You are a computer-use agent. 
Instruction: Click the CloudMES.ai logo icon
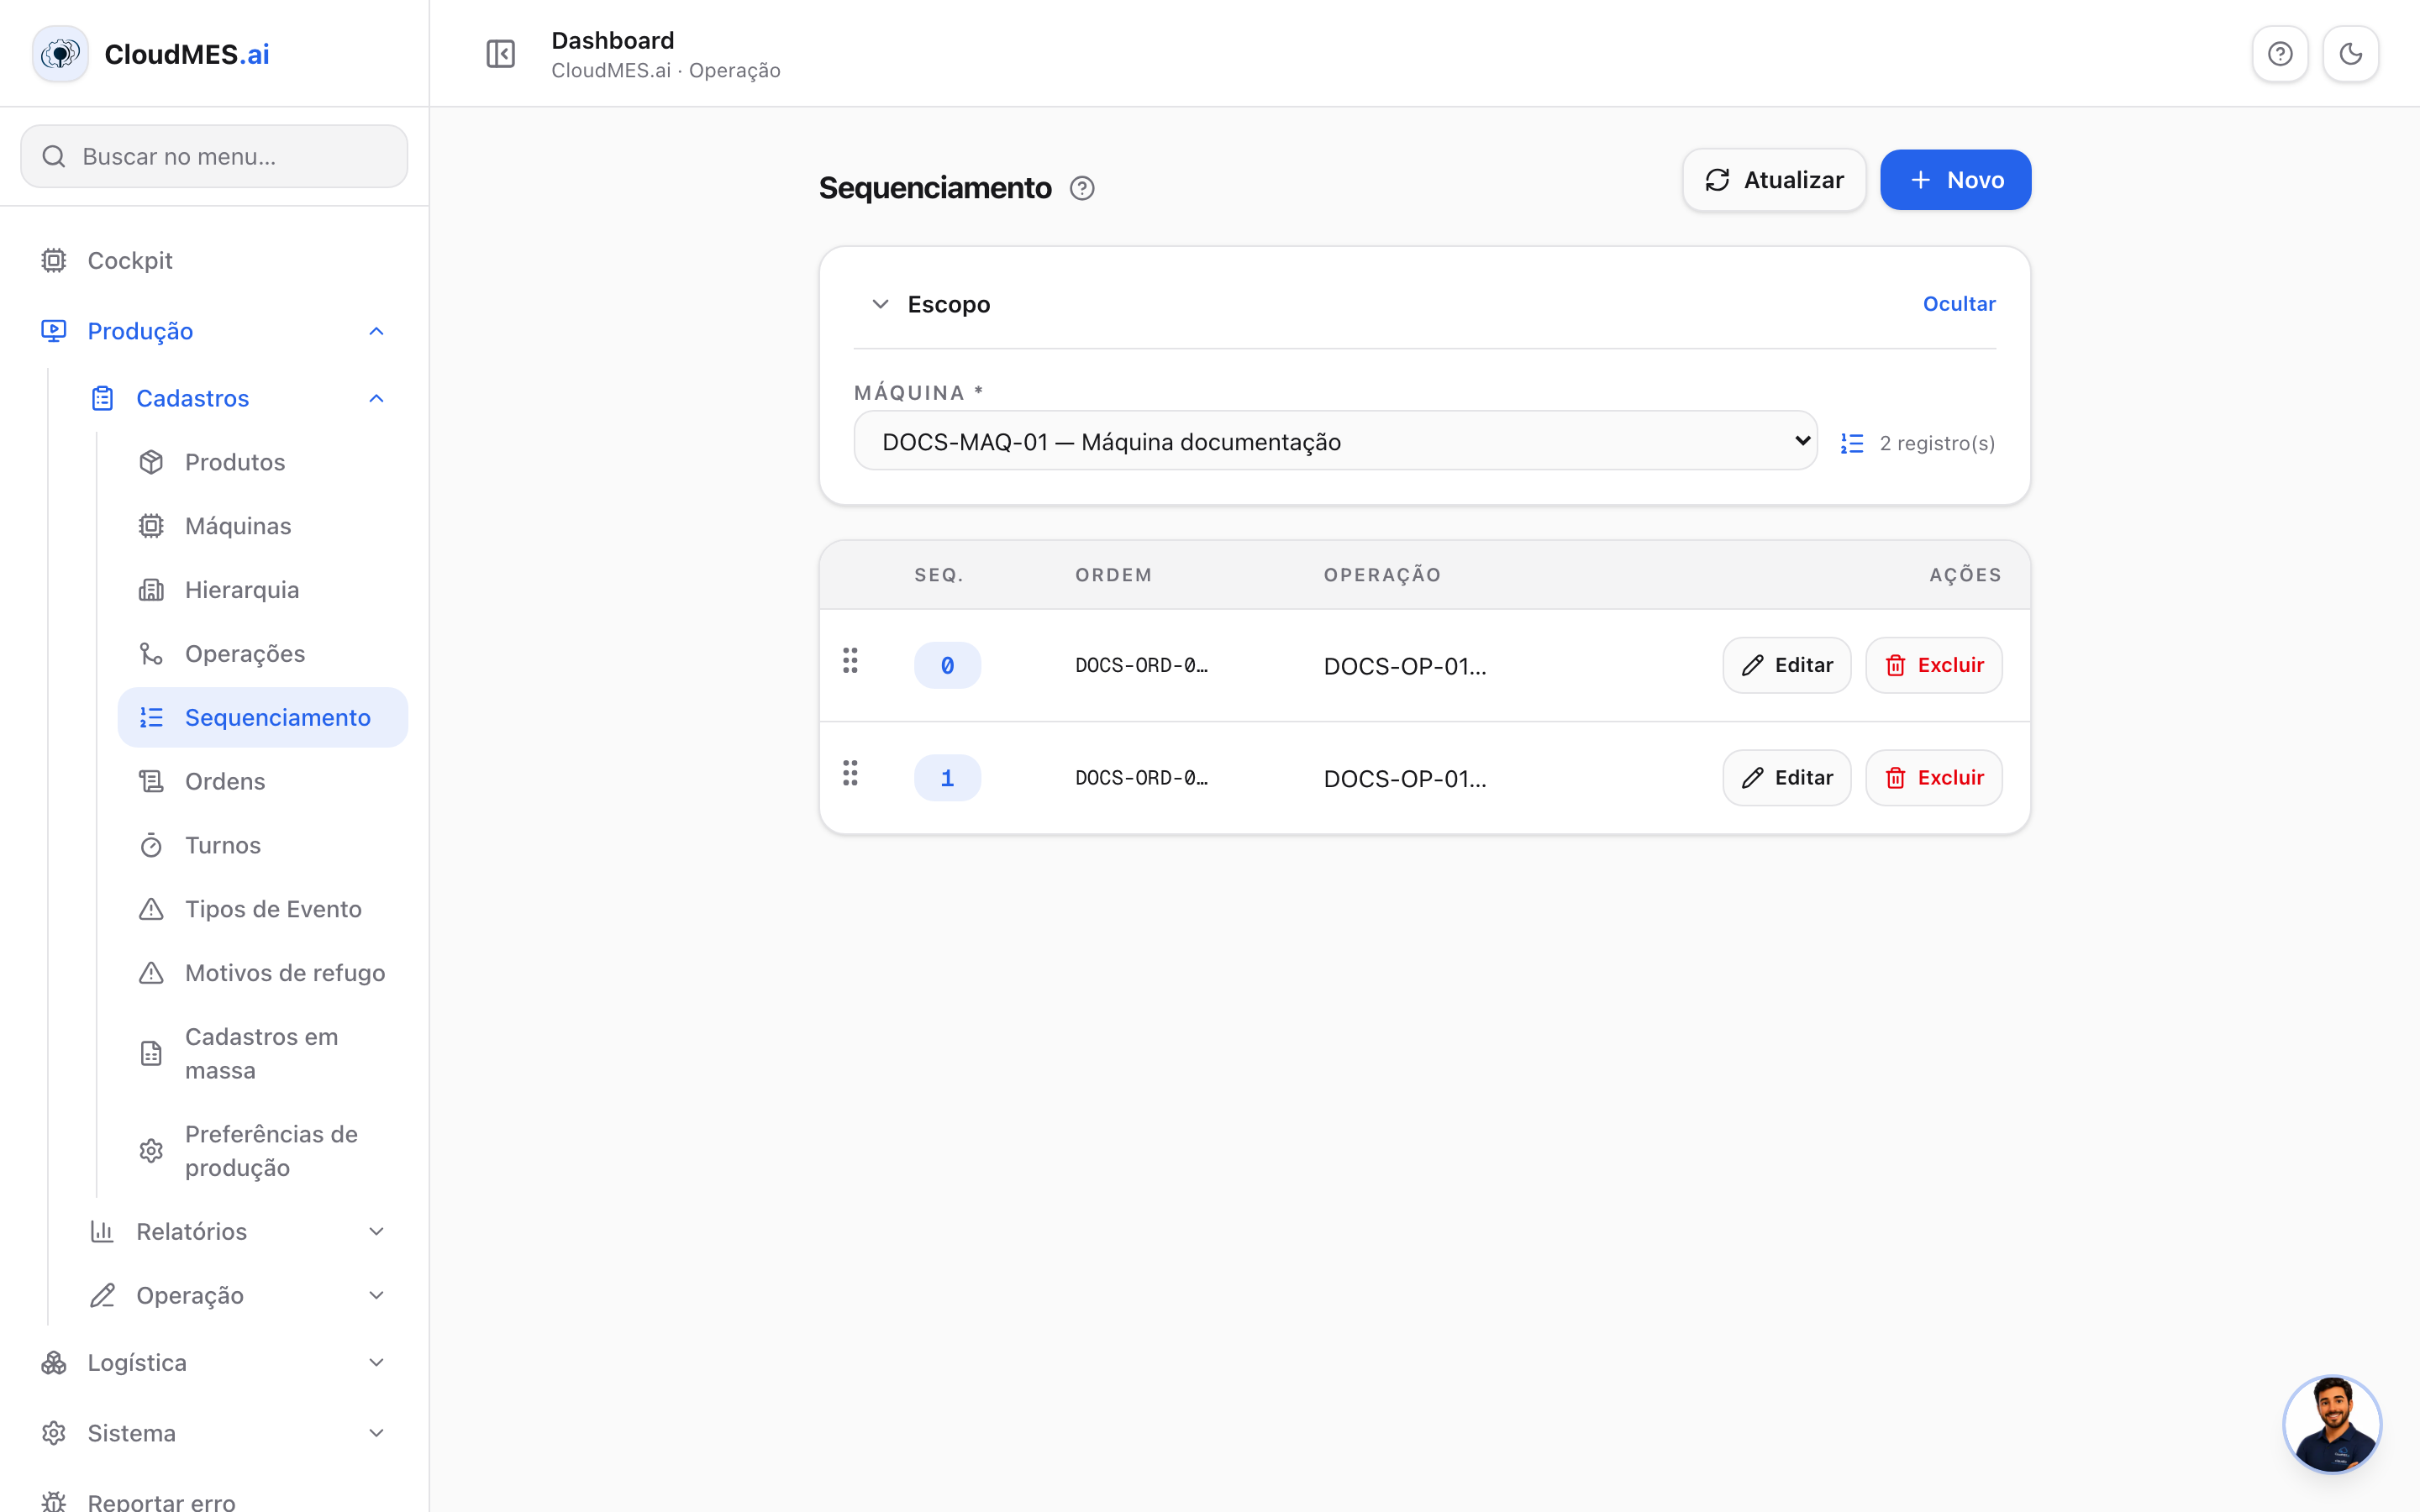tap(60, 54)
